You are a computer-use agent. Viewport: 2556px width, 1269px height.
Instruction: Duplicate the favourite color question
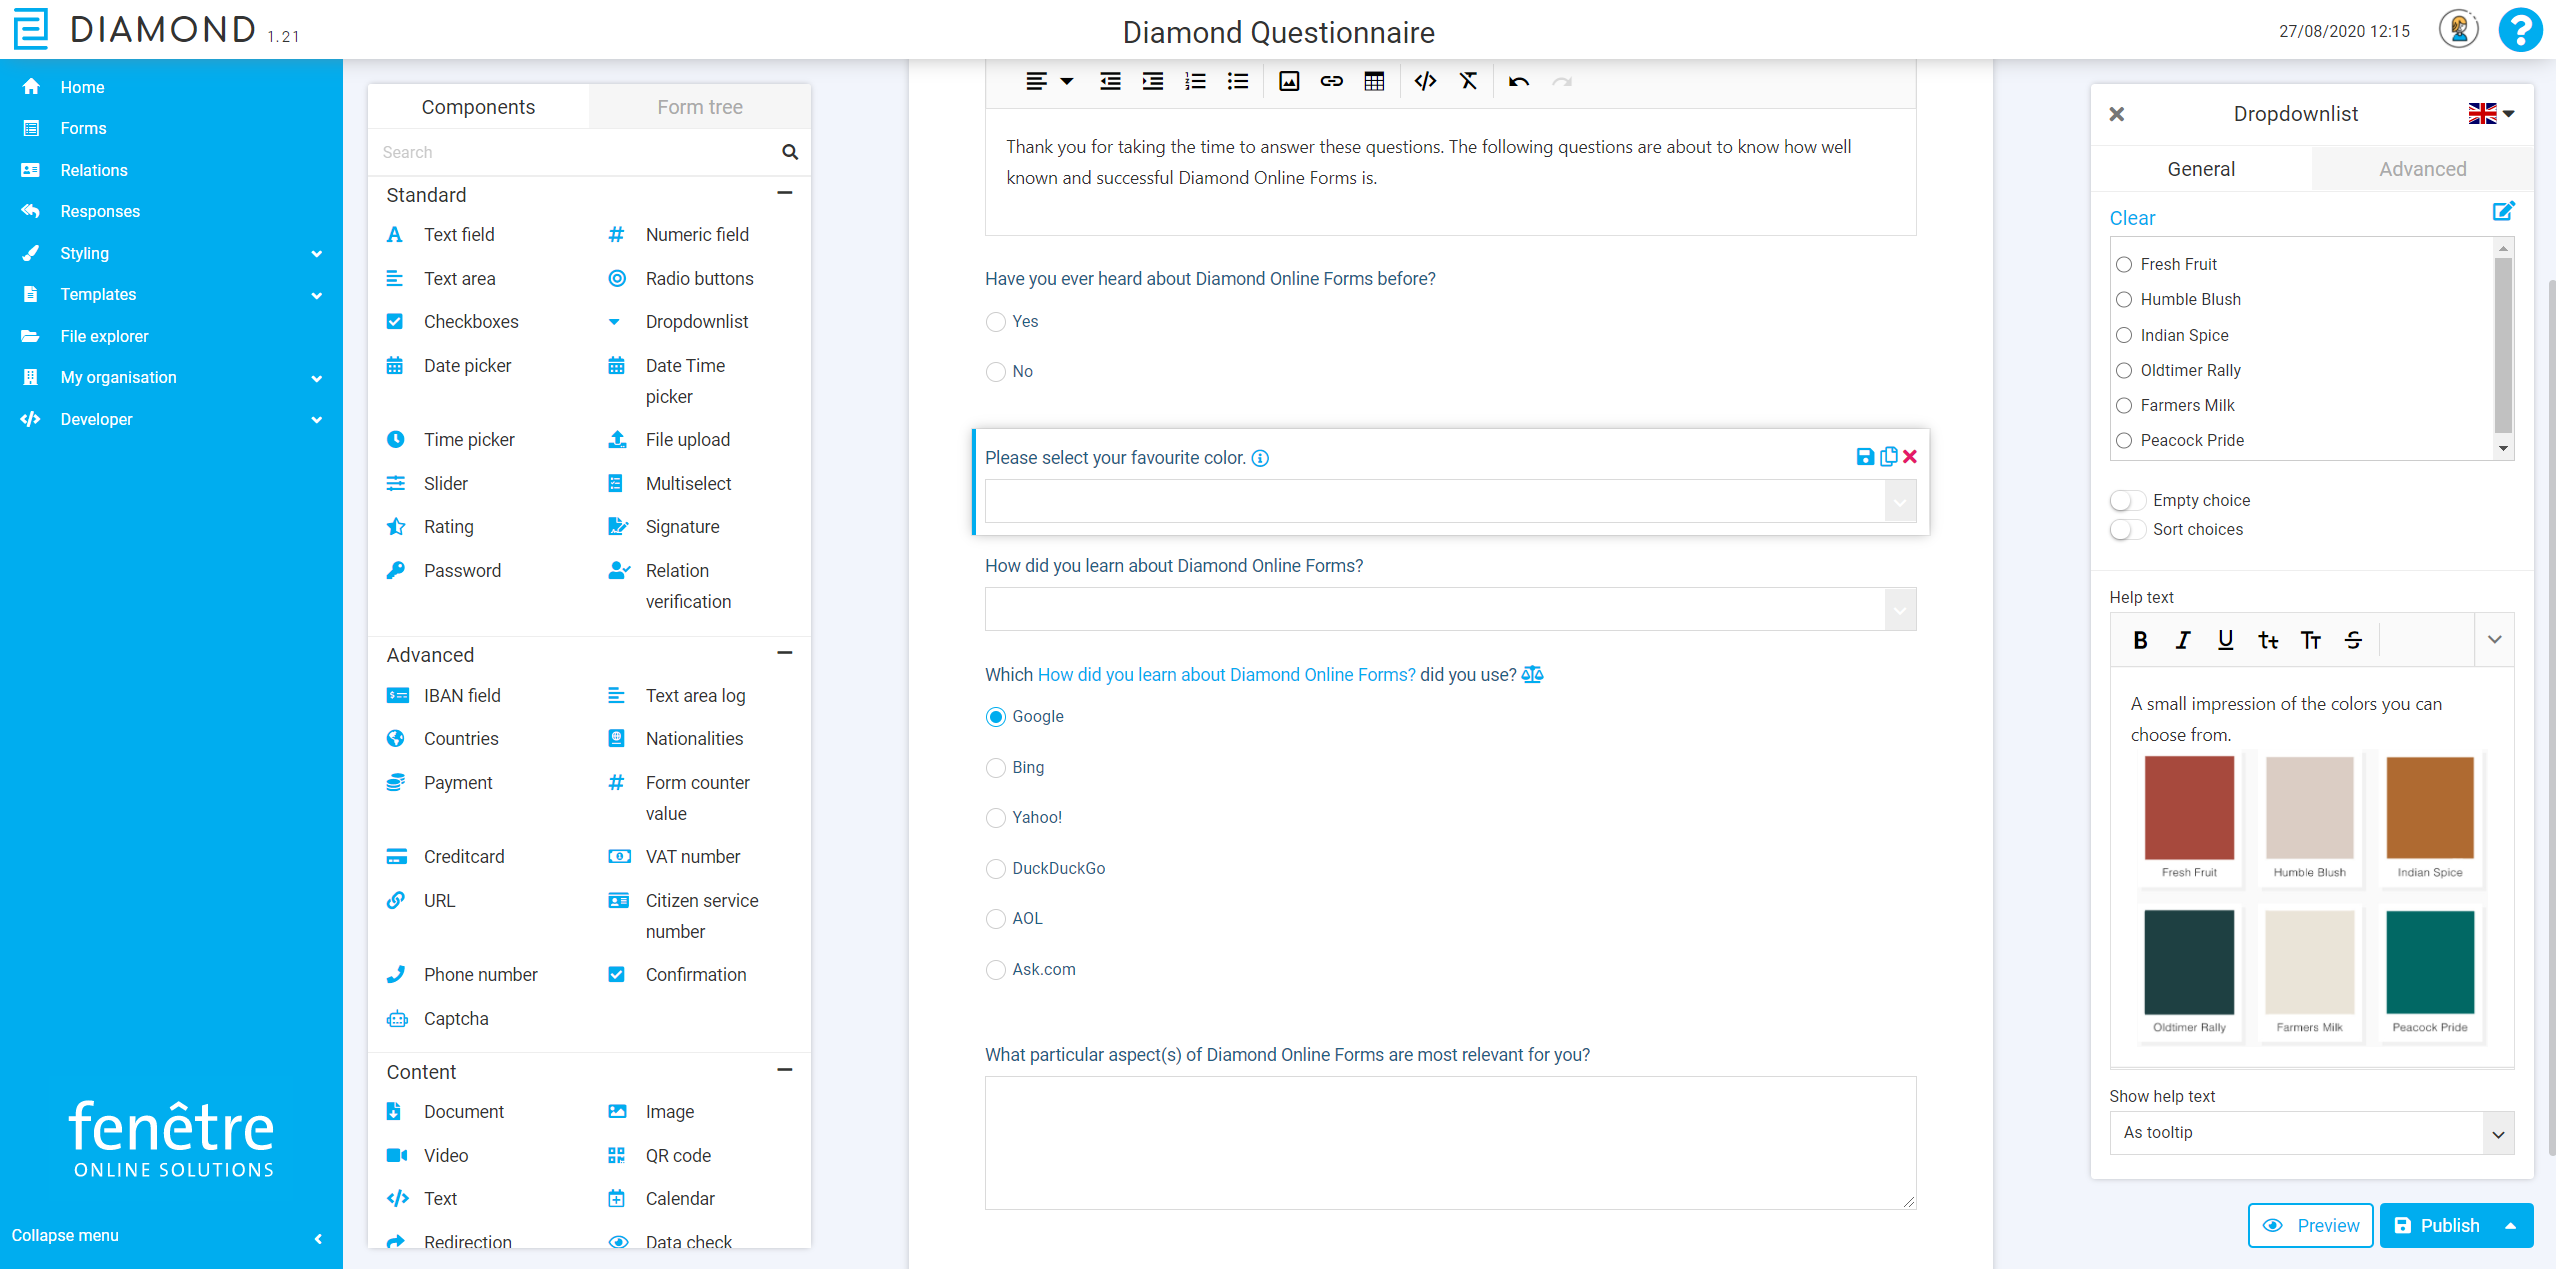point(1888,457)
